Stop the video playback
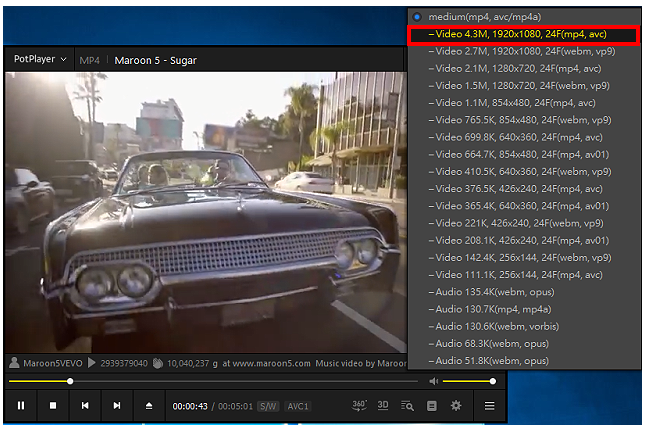The width and height of the screenshot is (648, 431). tap(53, 405)
